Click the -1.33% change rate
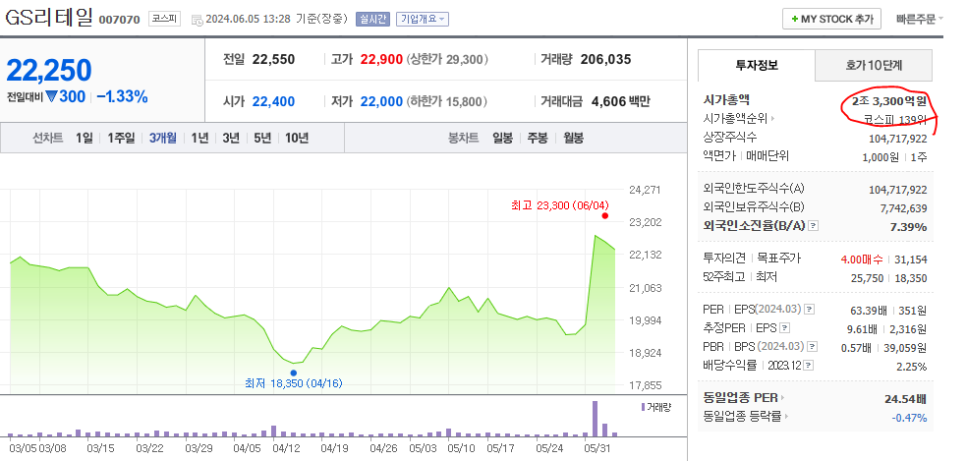Viewport: 966px width, 461px height. 122,97
